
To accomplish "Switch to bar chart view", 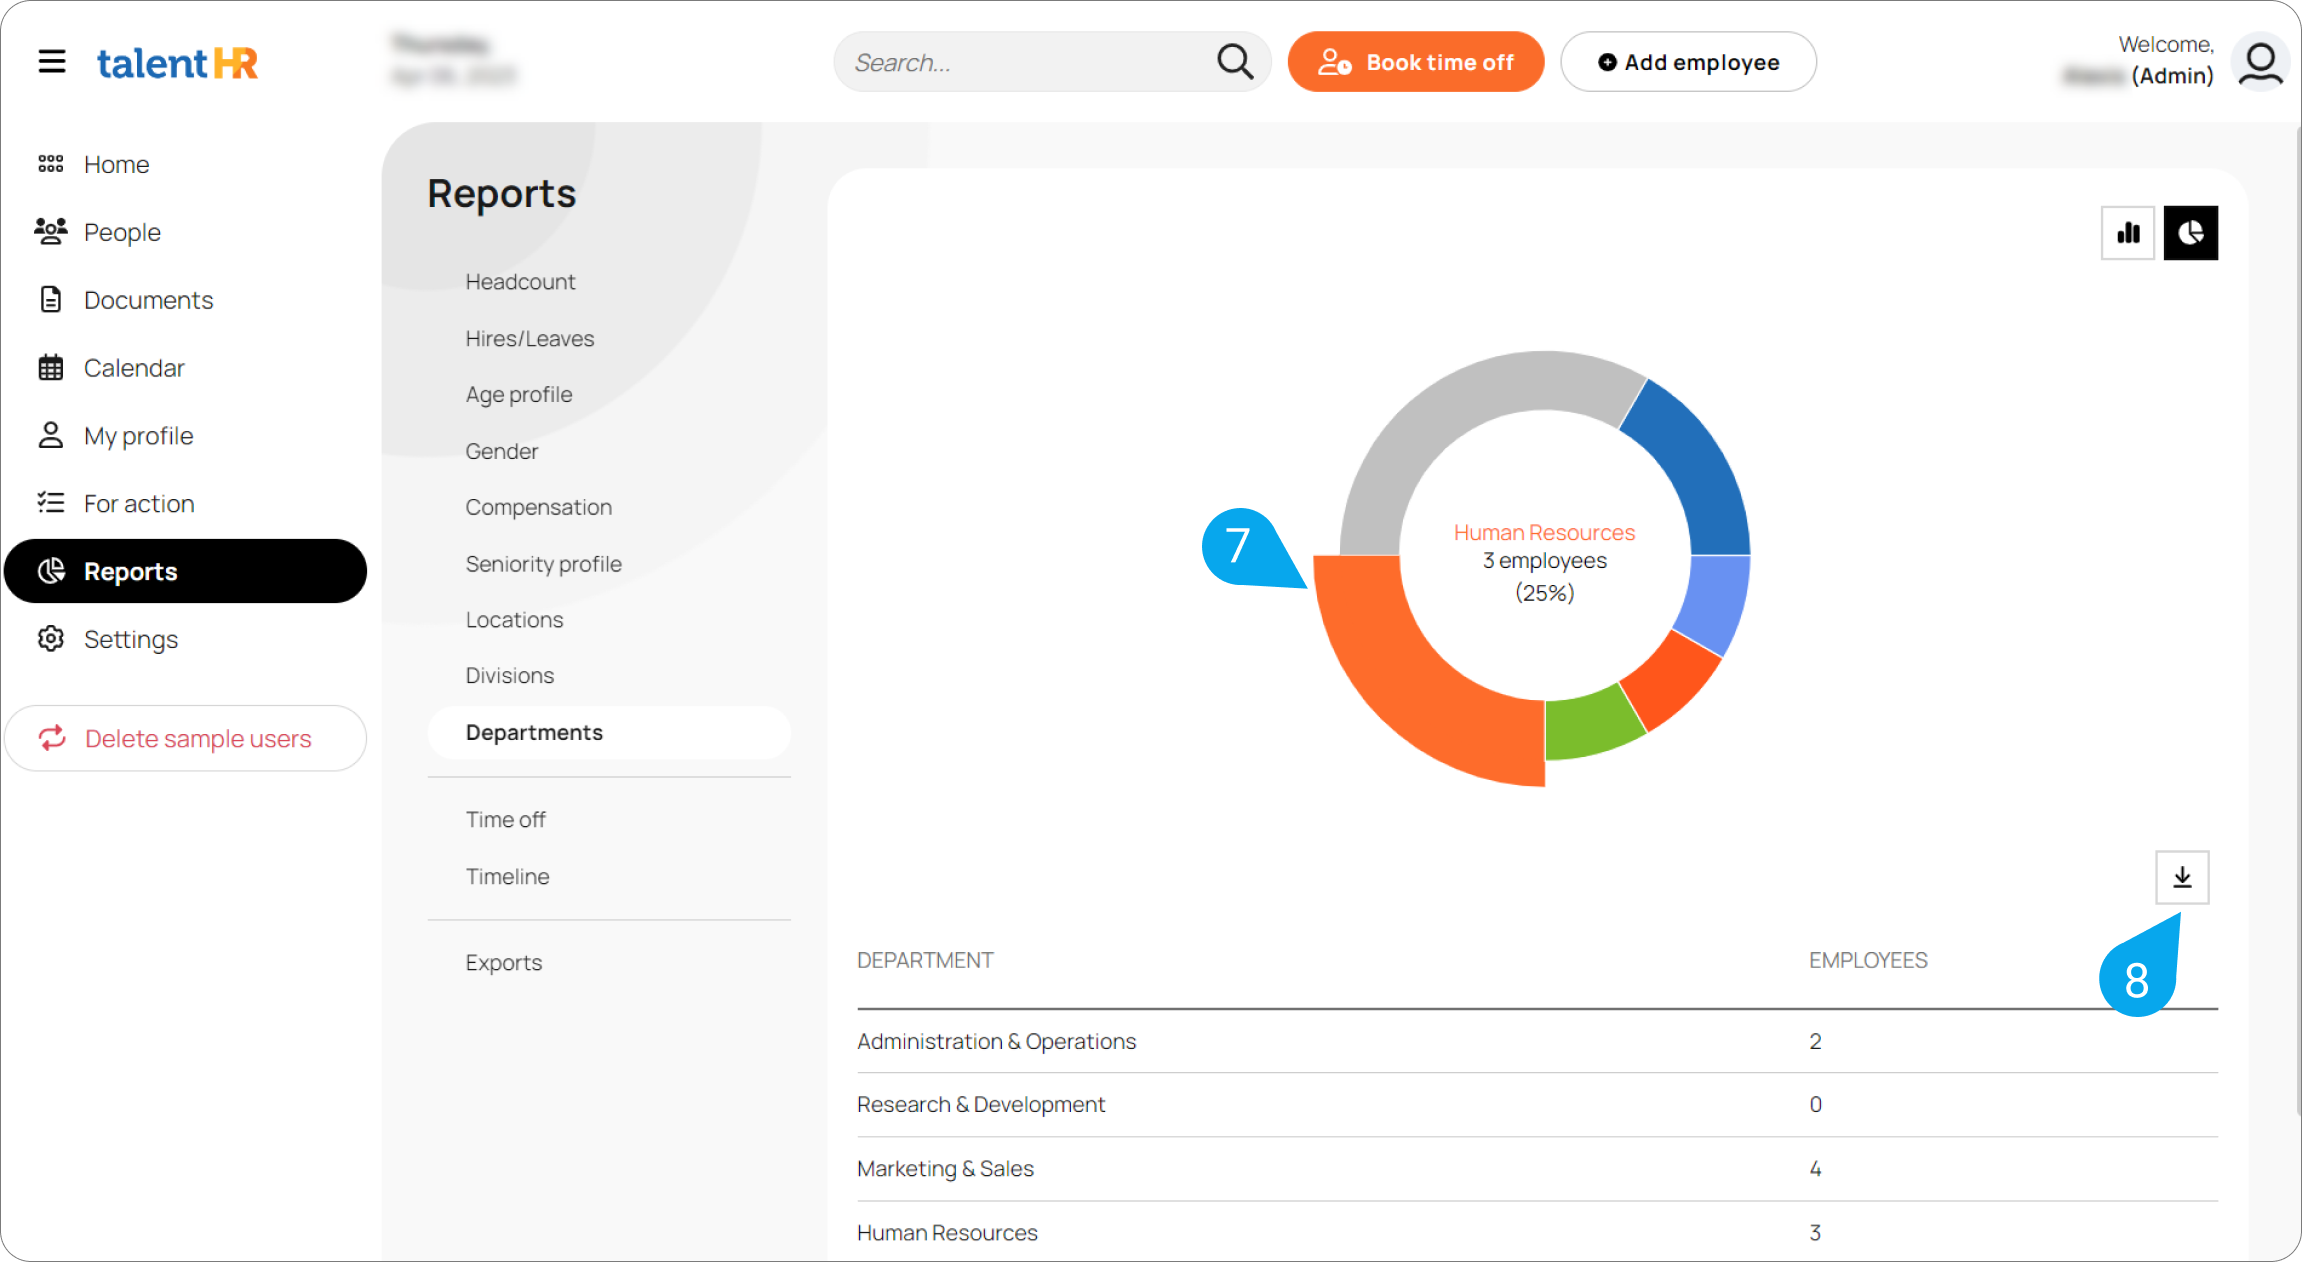I will pyautogui.click(x=2128, y=233).
